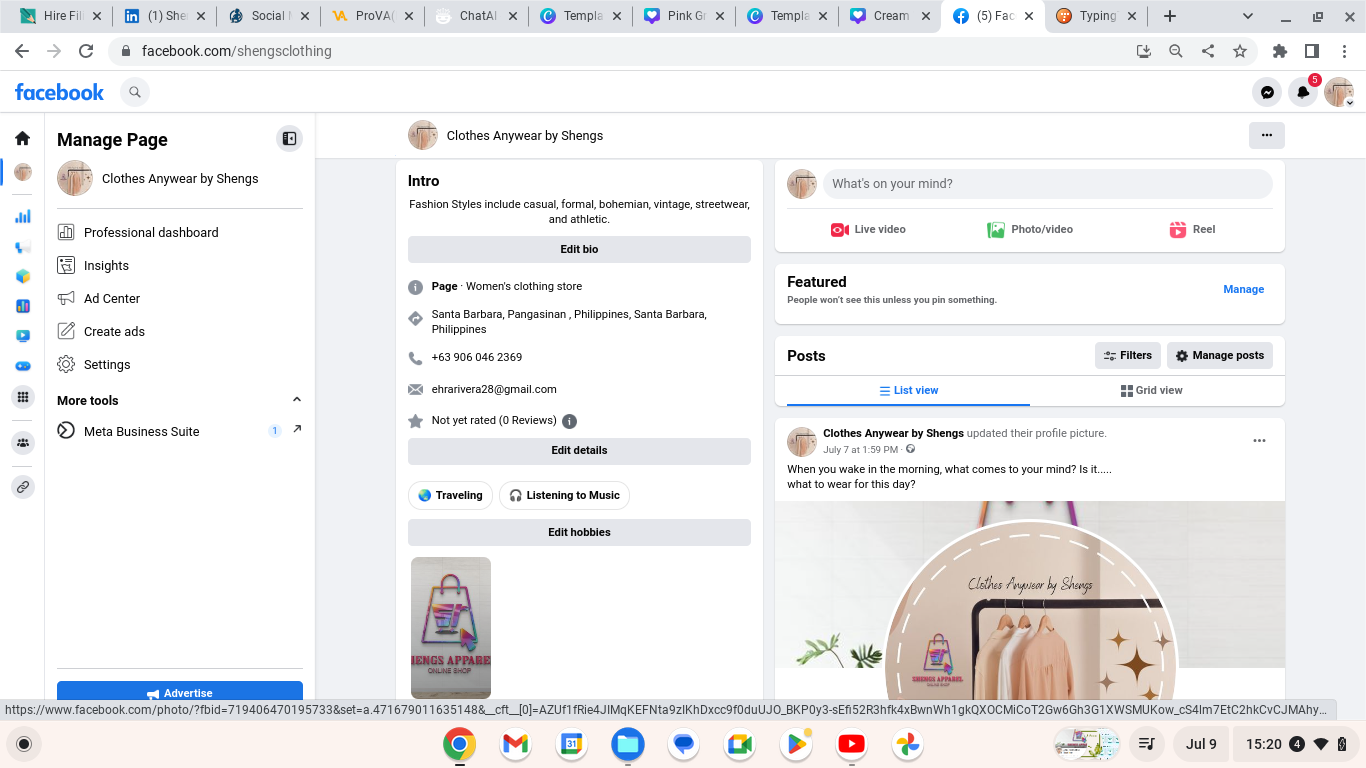Image resolution: width=1366 pixels, height=768 pixels.
Task: Select the Traveling hobby chip
Action: 450,495
